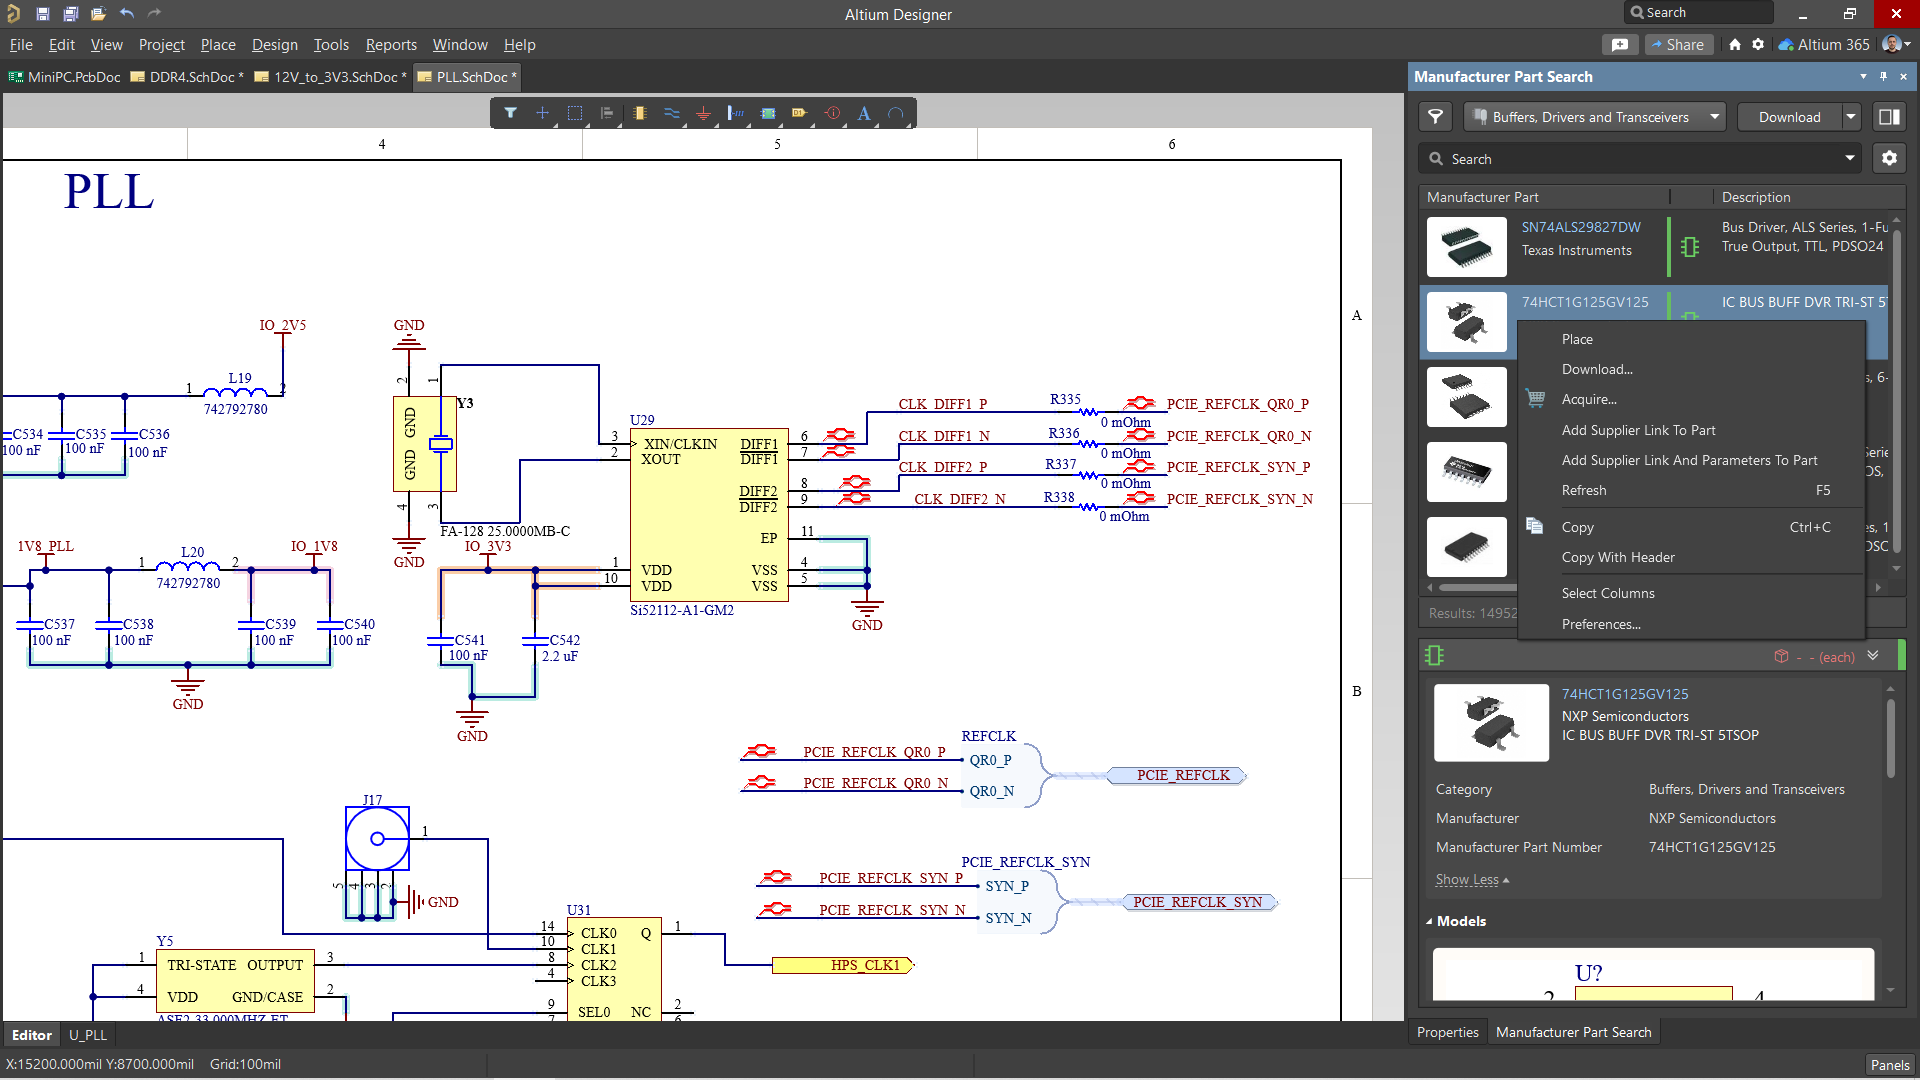Open the filters funnel in part search

point(1435,117)
